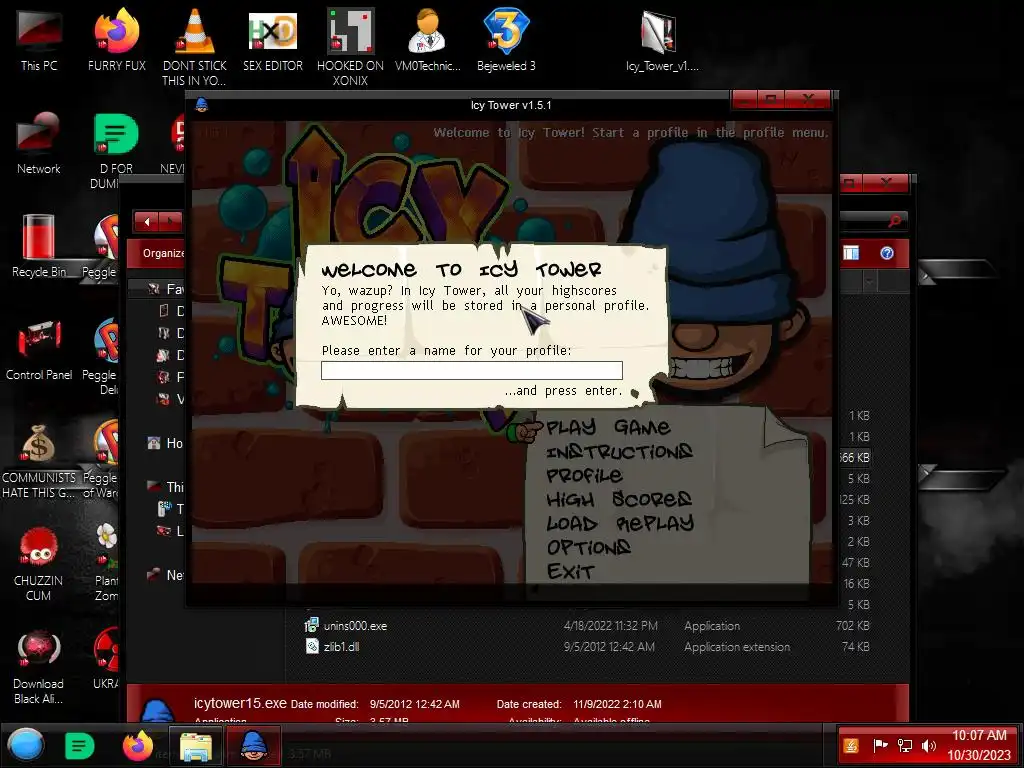The image size is (1024, 768).
Task: Open the D FOR DUMI desktop icon
Action: pos(115,150)
